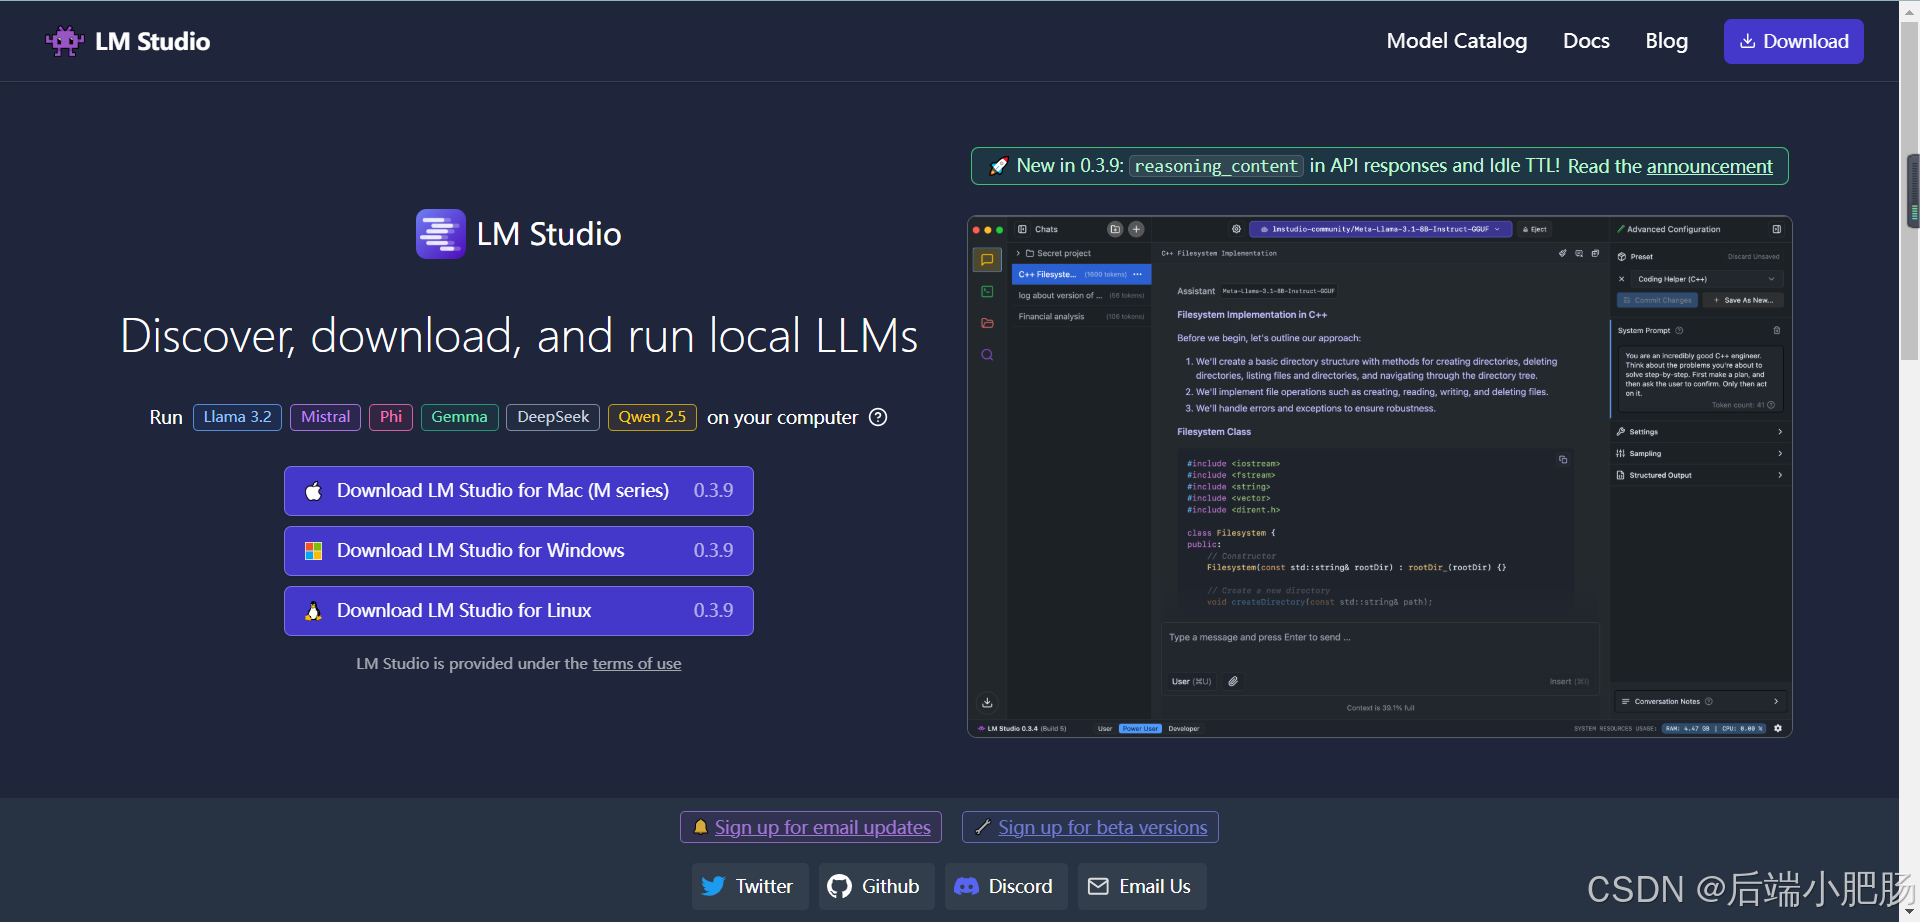
Task: Click the Email Us envelope icon
Action: (1098, 886)
